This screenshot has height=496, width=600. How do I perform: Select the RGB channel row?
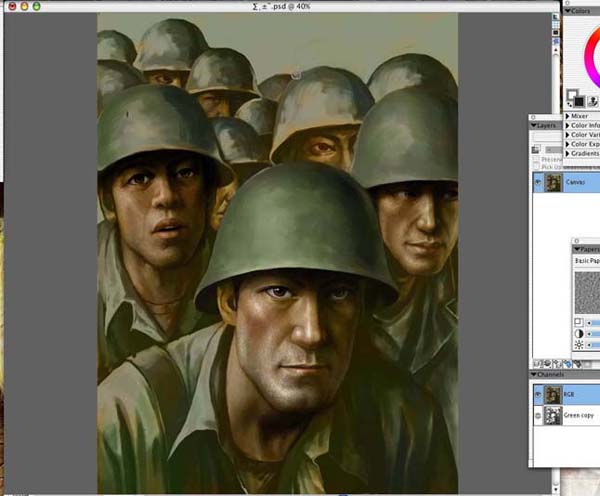click(x=566, y=395)
